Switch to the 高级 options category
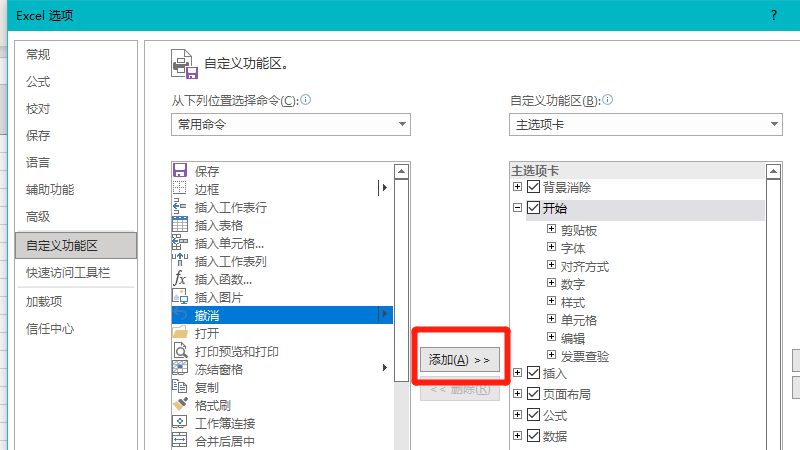The image size is (800, 450). [38, 217]
